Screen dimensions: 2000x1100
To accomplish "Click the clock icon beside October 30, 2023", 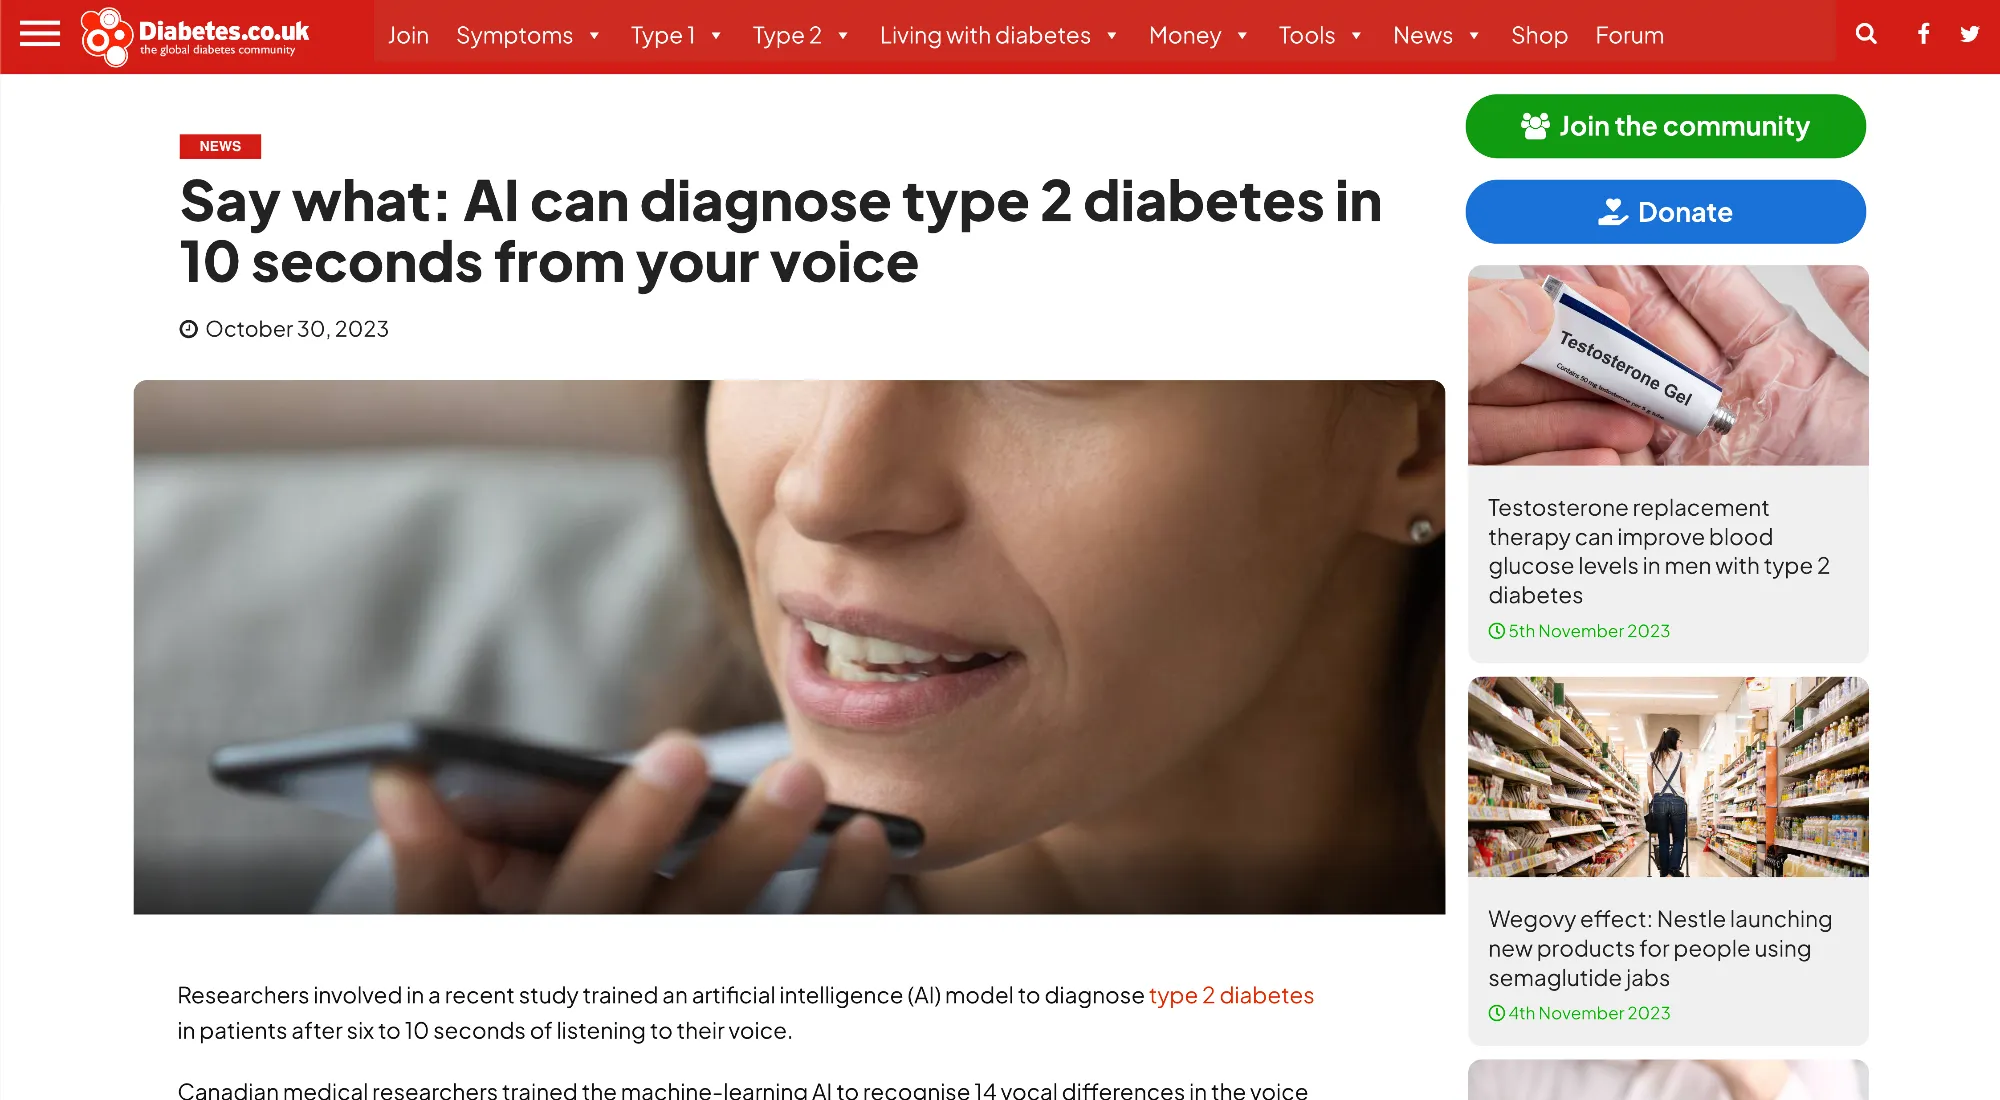I will (x=188, y=329).
